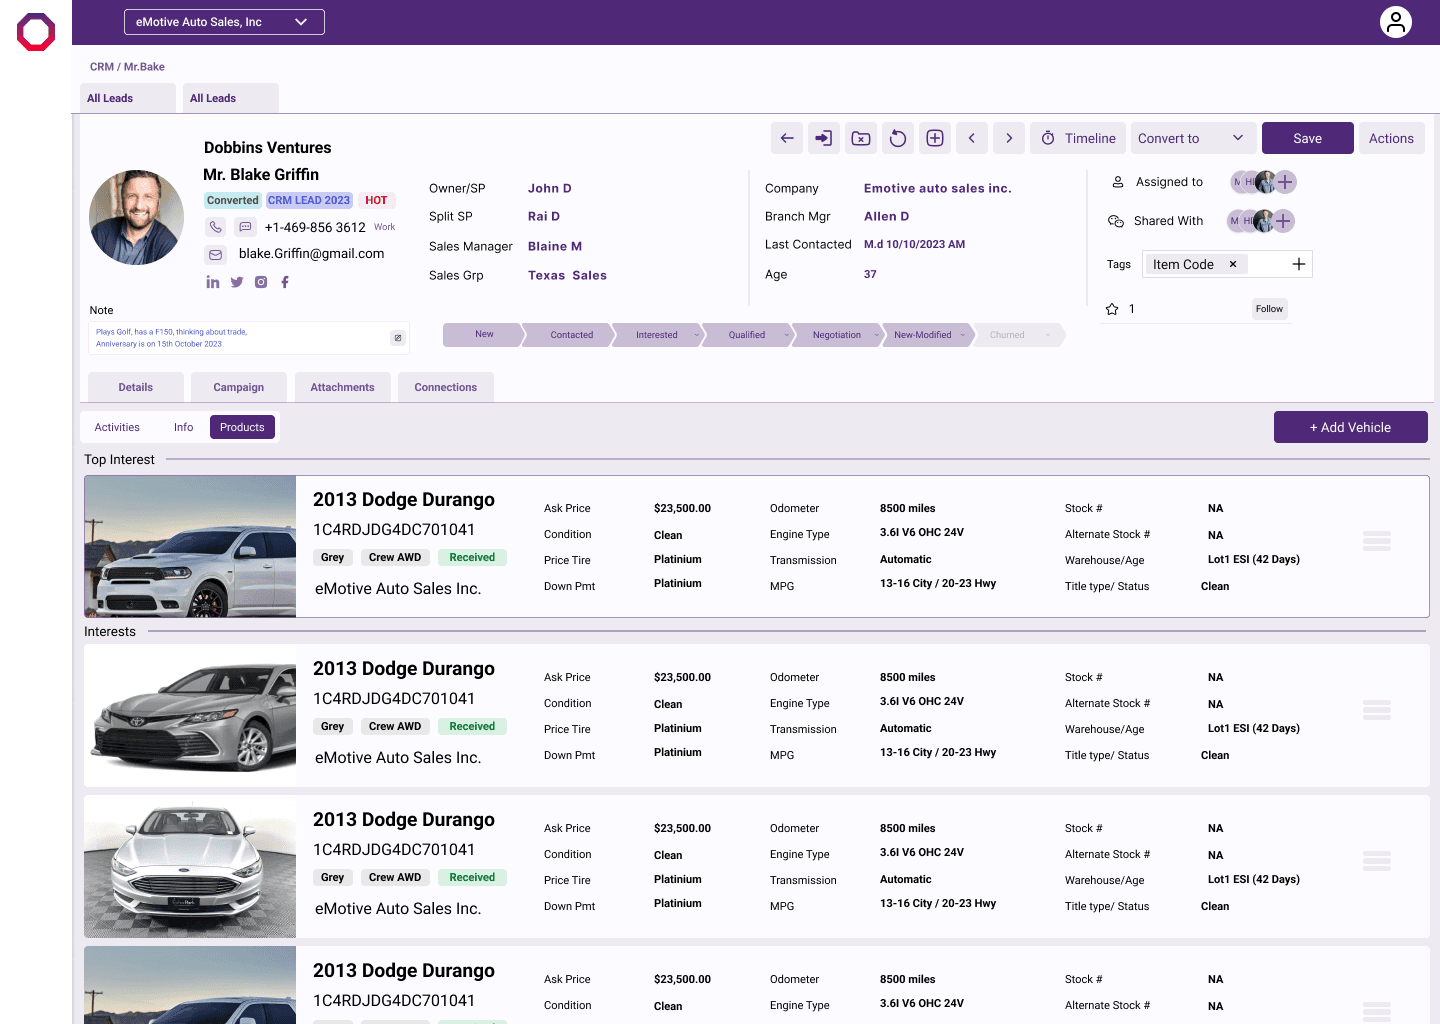
Task: Open the Top Interest Dodge Durango photo
Action: [190, 546]
